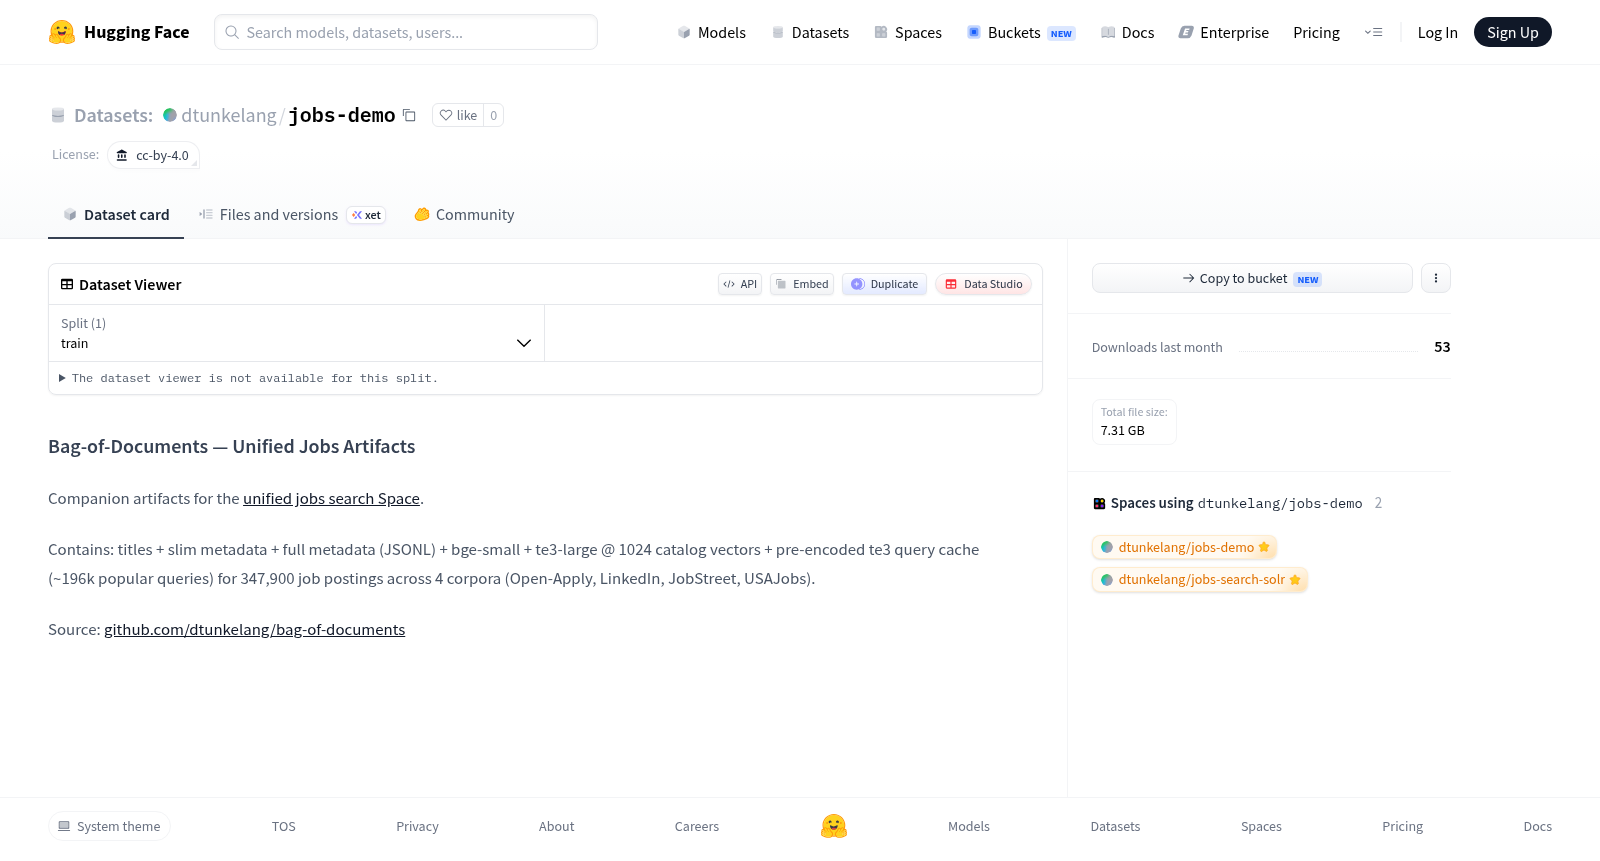The width and height of the screenshot is (1600, 861).
Task: Open Models footer link
Action: tap(969, 826)
